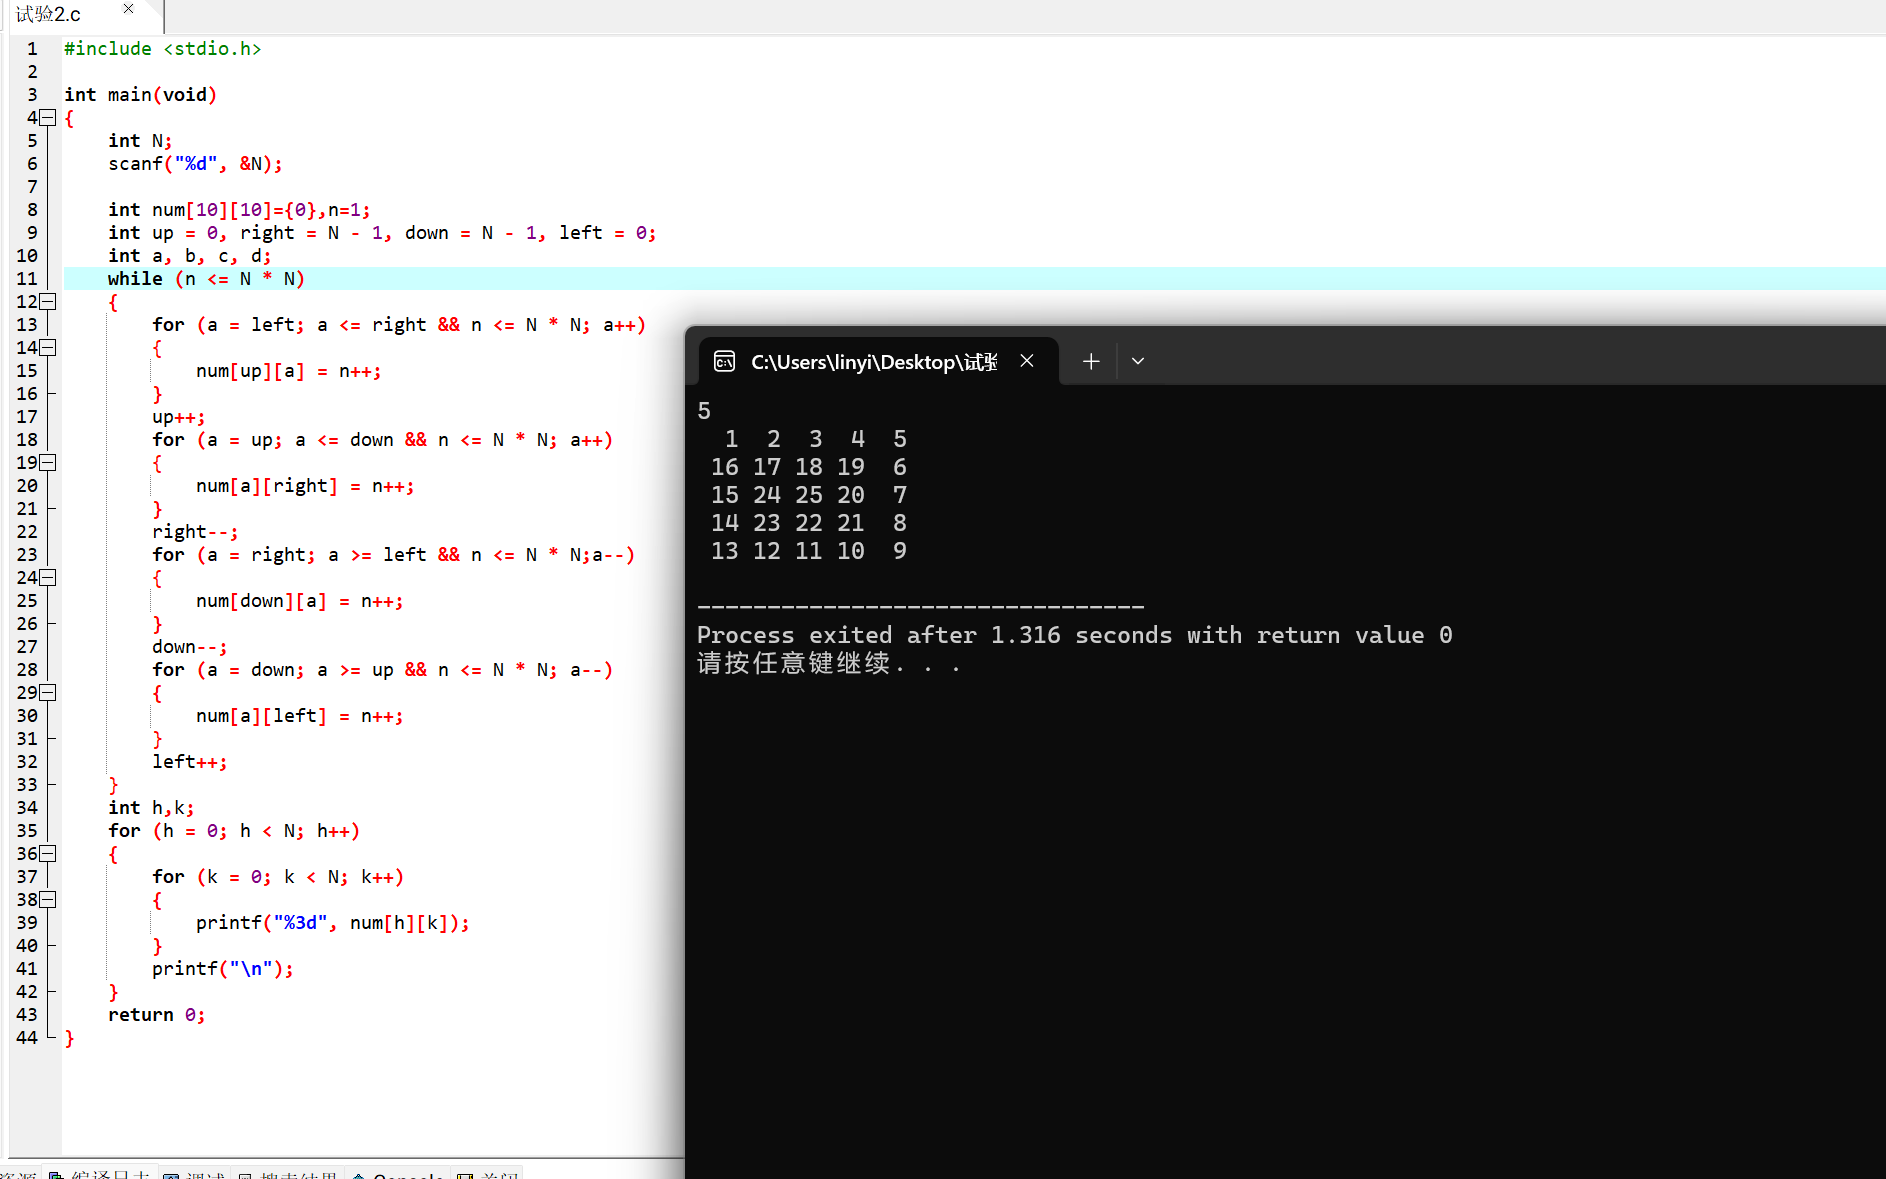This screenshot has width=1886, height=1179.
Task: Open the 调试 bottom panel tab
Action: pyautogui.click(x=195, y=1173)
